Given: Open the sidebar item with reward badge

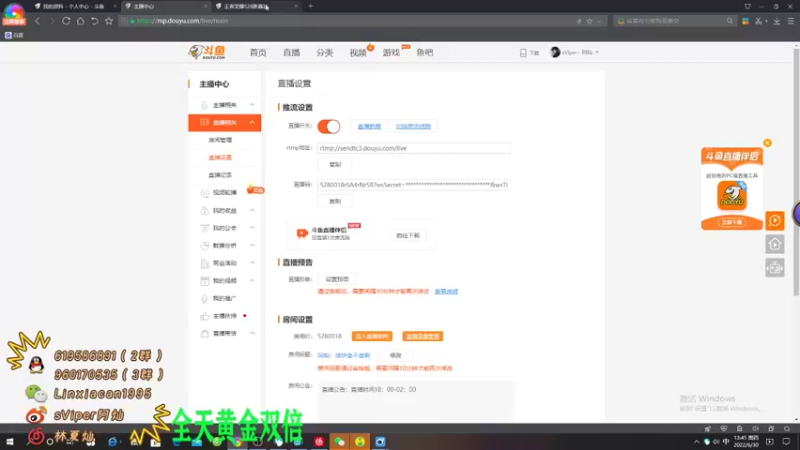Looking at the screenshot, I should tap(224, 192).
